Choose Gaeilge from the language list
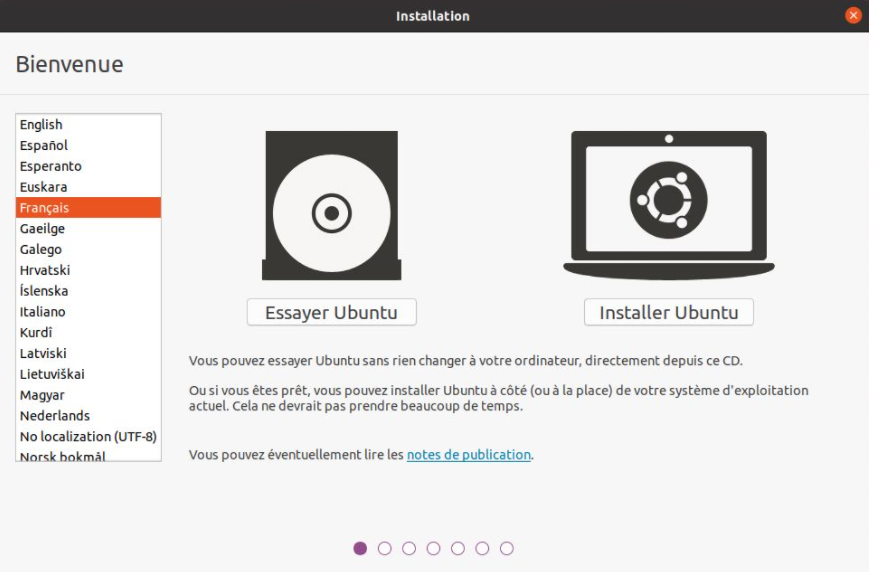869x572 pixels. coord(88,228)
